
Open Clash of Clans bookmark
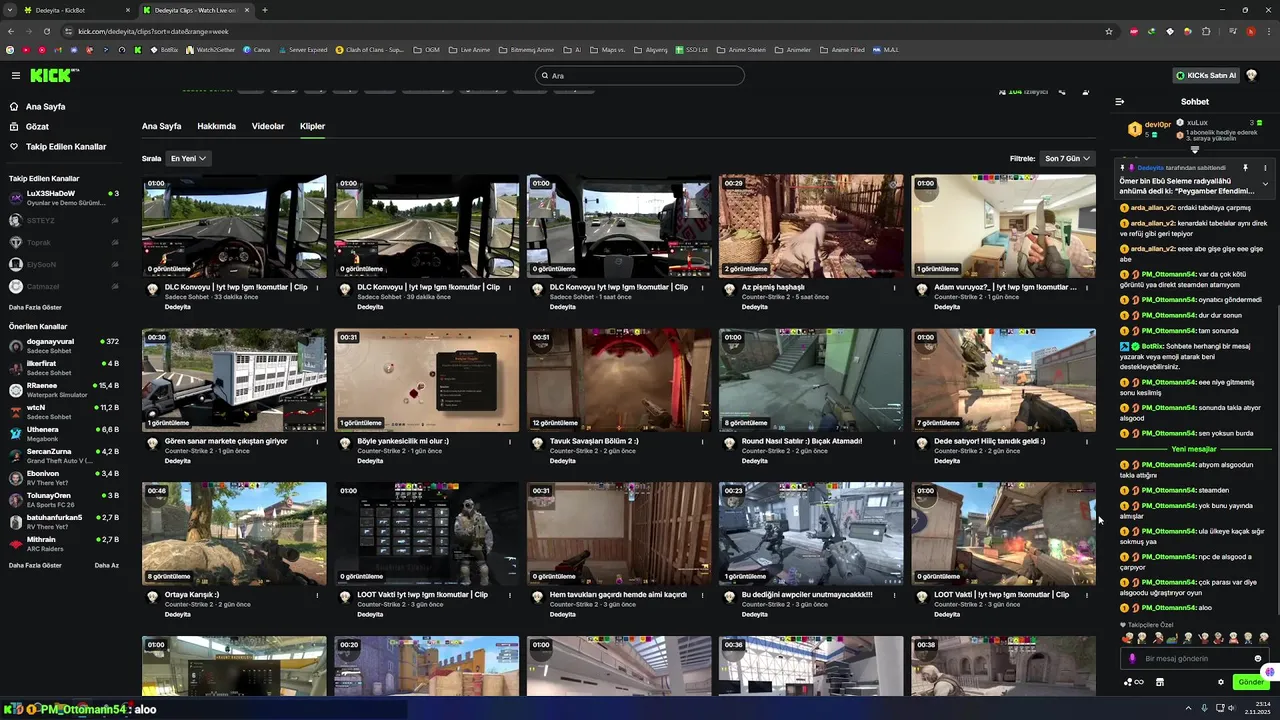pos(370,49)
